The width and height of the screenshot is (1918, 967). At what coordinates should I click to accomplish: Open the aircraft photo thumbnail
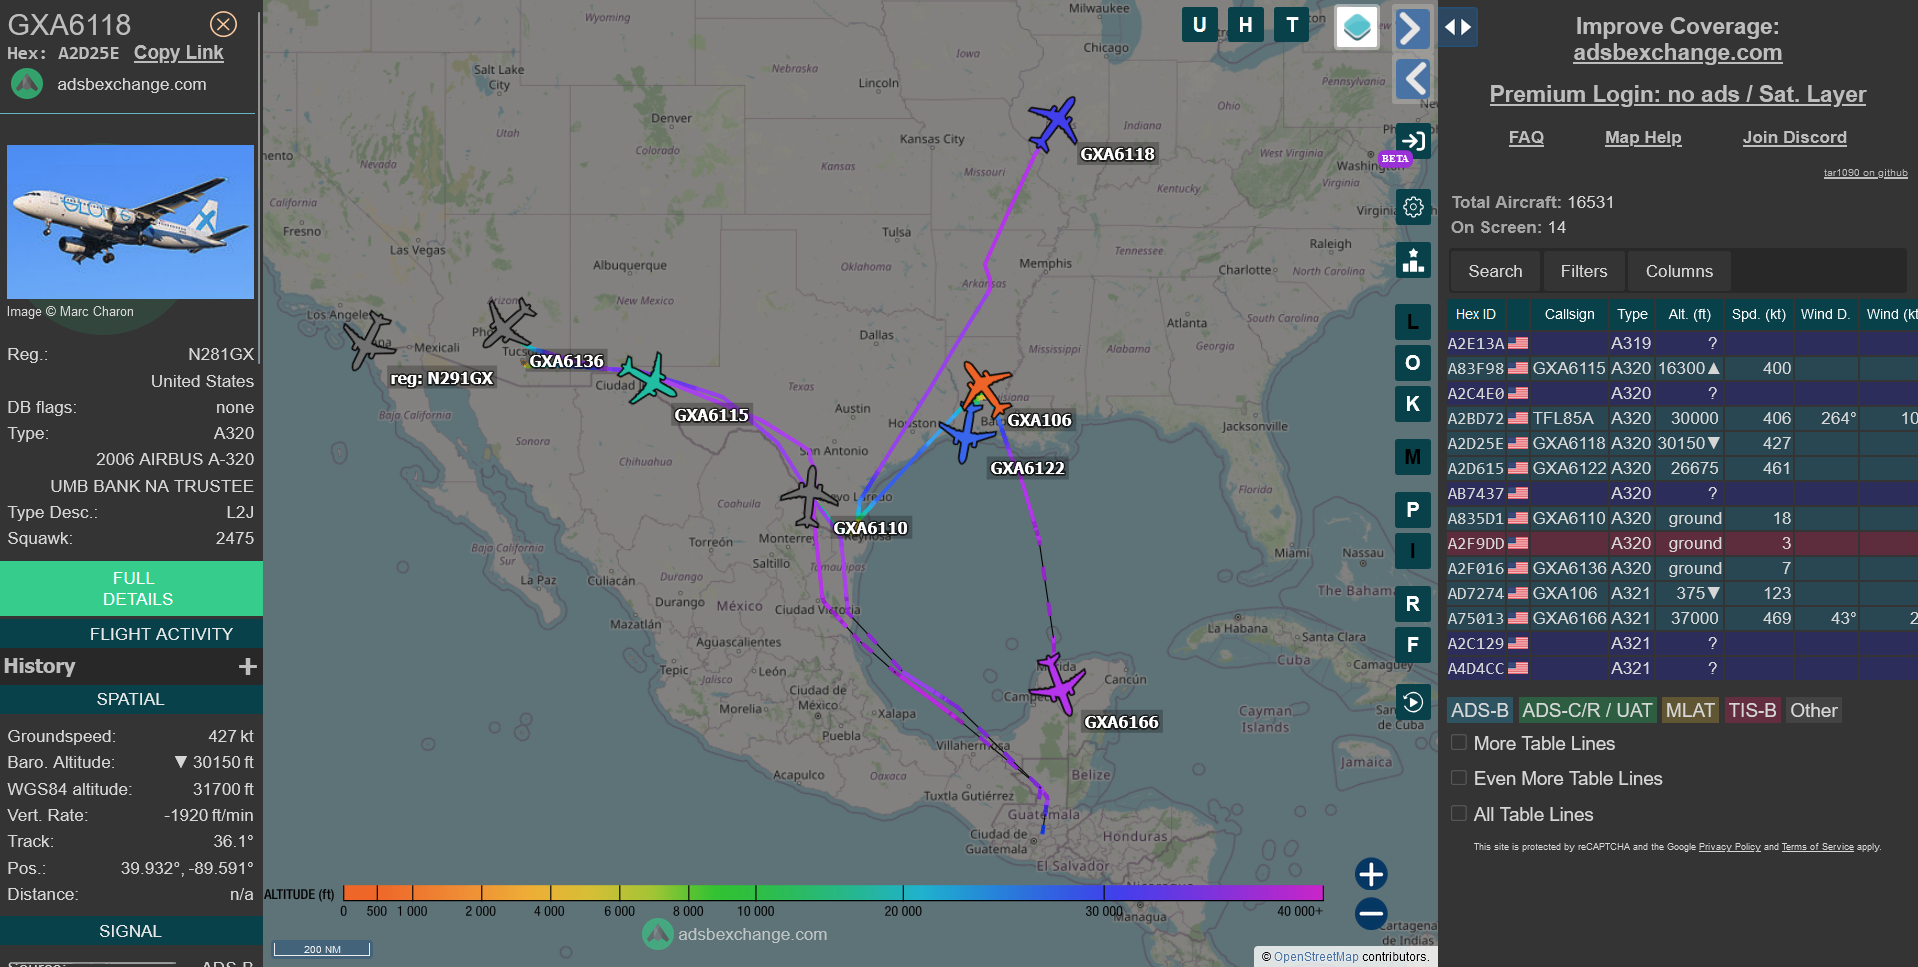pyautogui.click(x=130, y=222)
